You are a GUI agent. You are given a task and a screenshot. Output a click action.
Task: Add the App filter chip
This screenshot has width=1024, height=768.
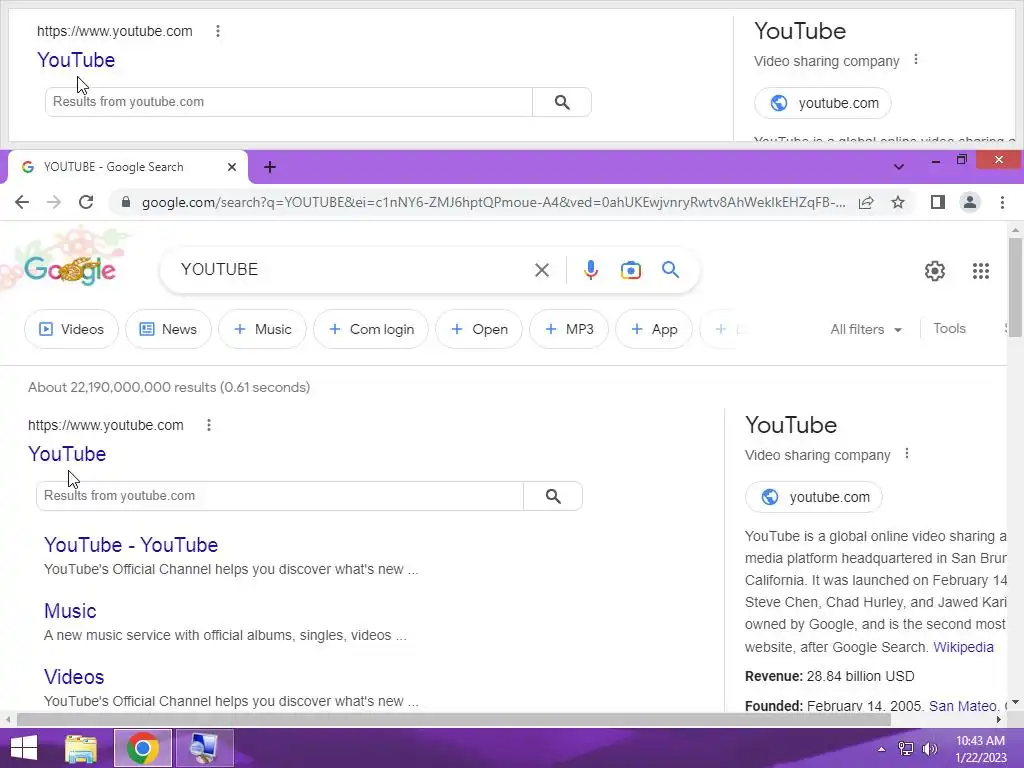click(x=654, y=329)
